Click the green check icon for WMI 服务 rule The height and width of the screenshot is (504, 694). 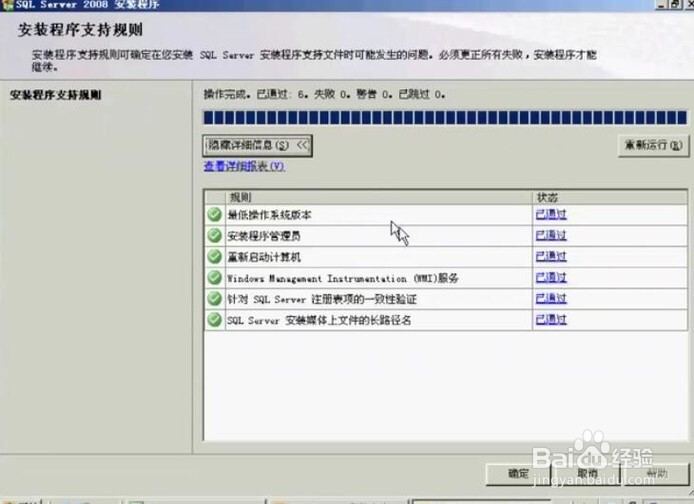(x=215, y=277)
